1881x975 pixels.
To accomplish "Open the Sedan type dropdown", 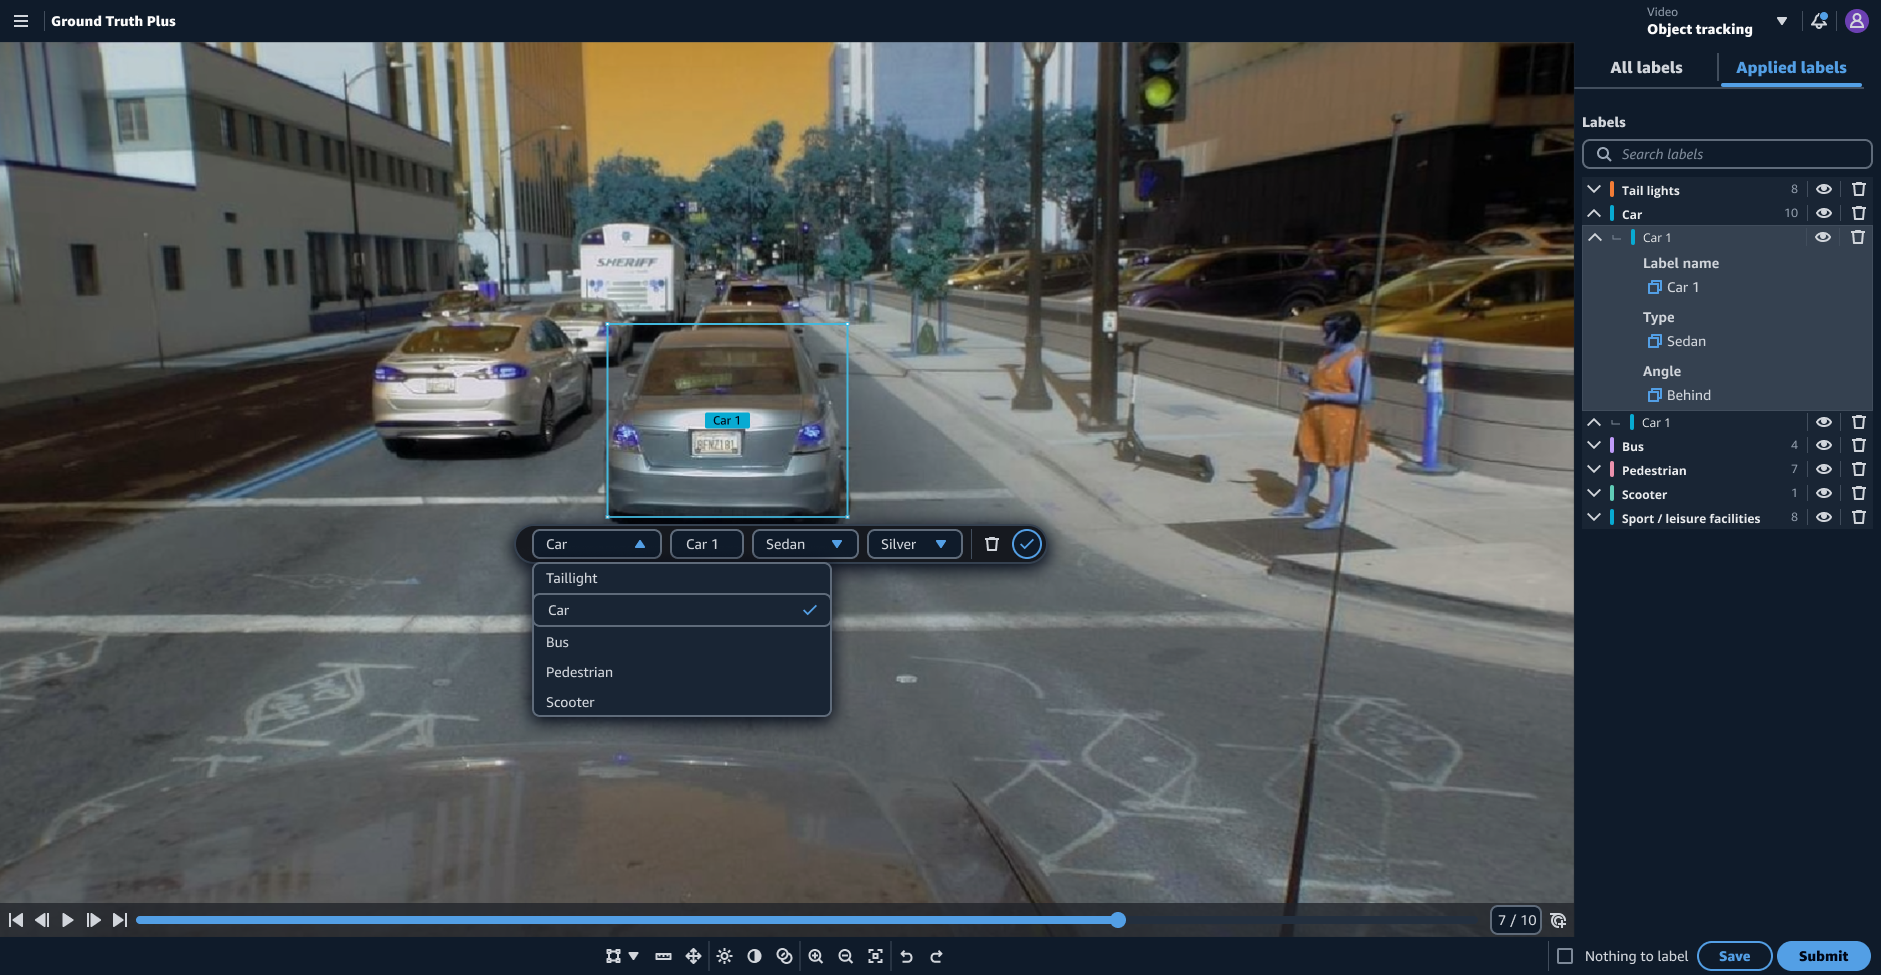I will [804, 544].
